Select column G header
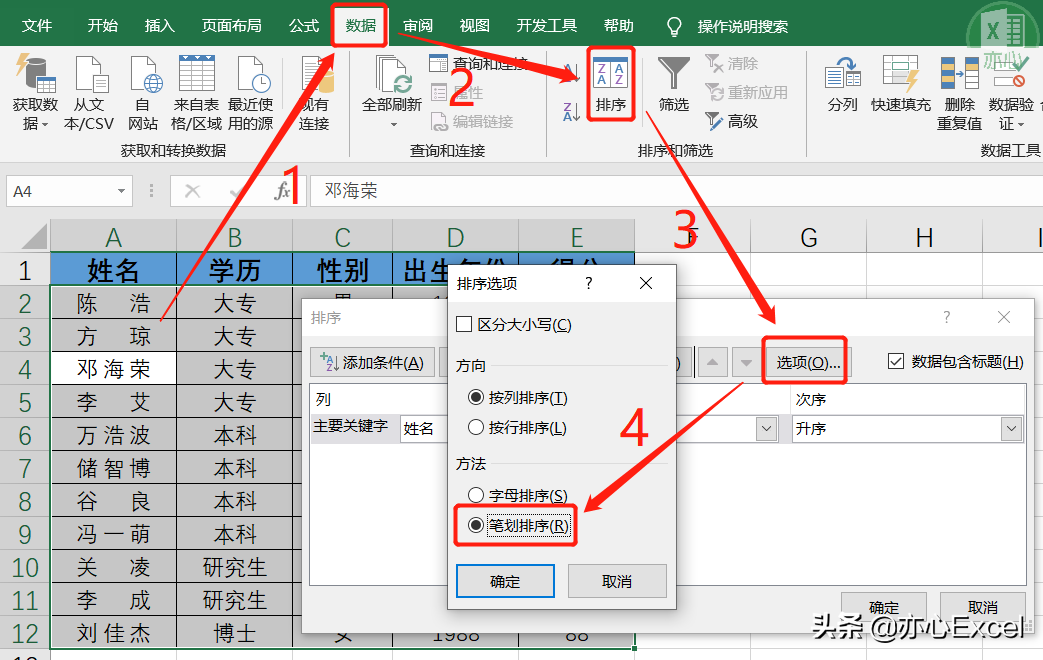This screenshot has width=1043, height=660. click(x=808, y=237)
